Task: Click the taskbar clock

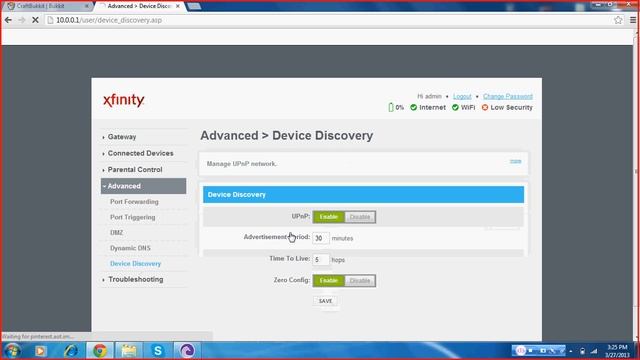Action: click(617, 351)
